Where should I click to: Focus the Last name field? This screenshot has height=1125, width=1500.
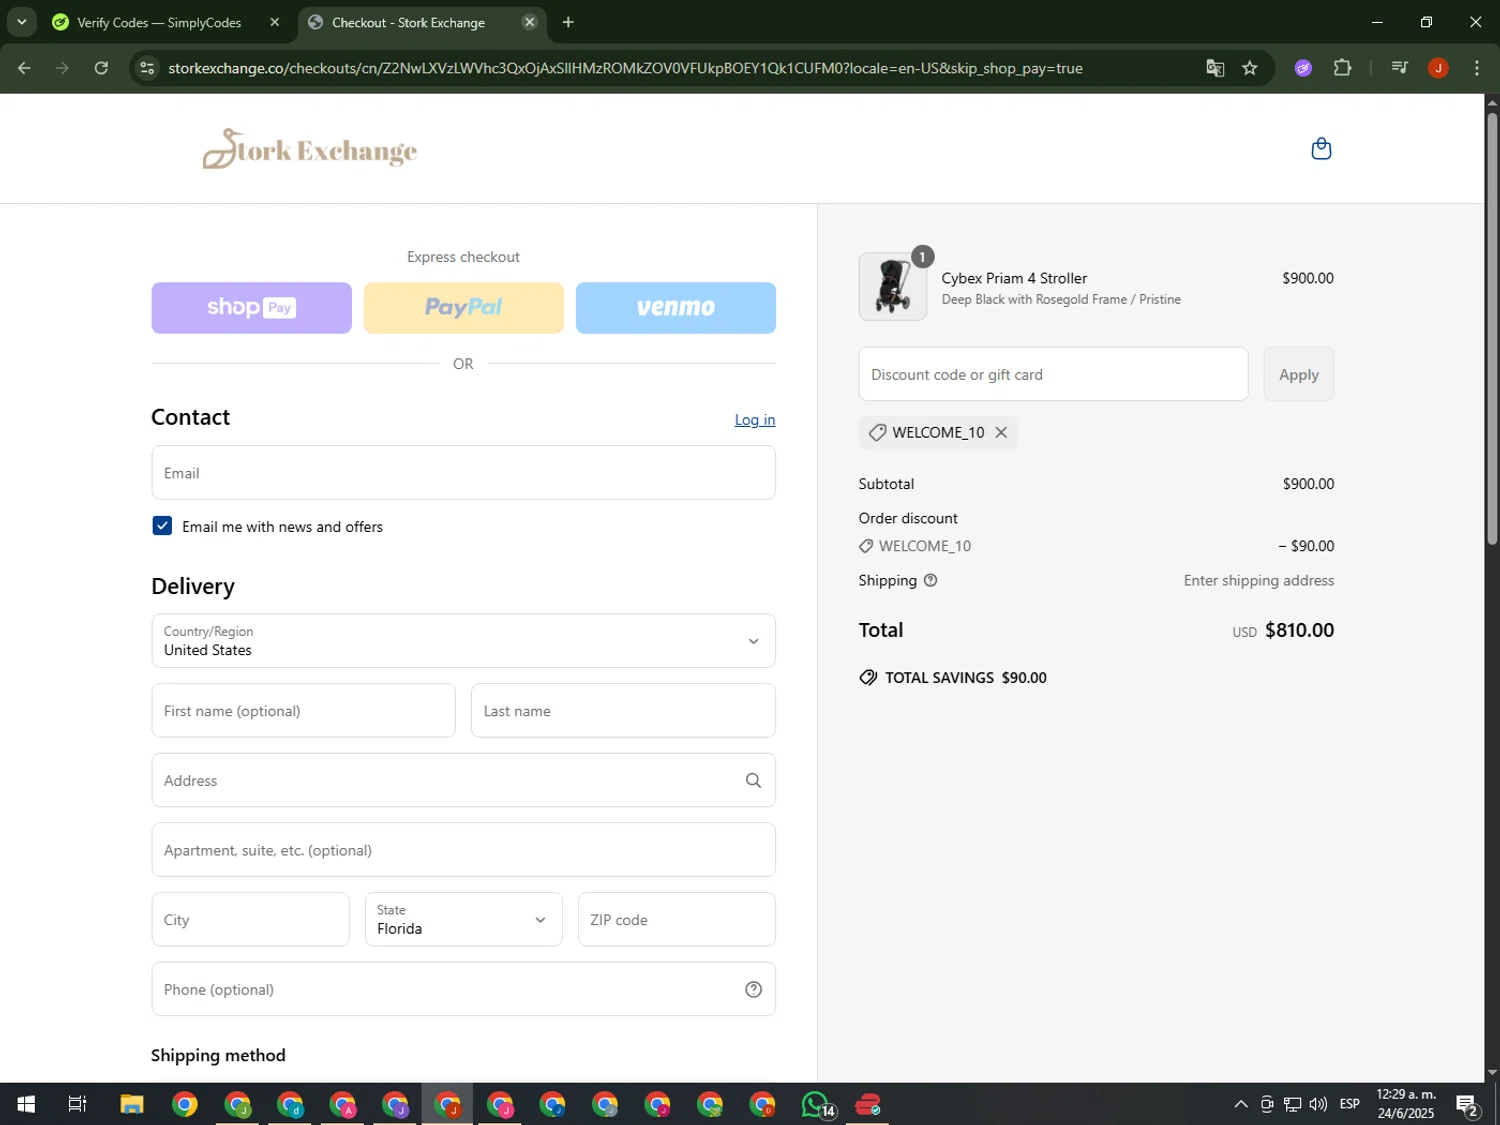click(x=623, y=711)
